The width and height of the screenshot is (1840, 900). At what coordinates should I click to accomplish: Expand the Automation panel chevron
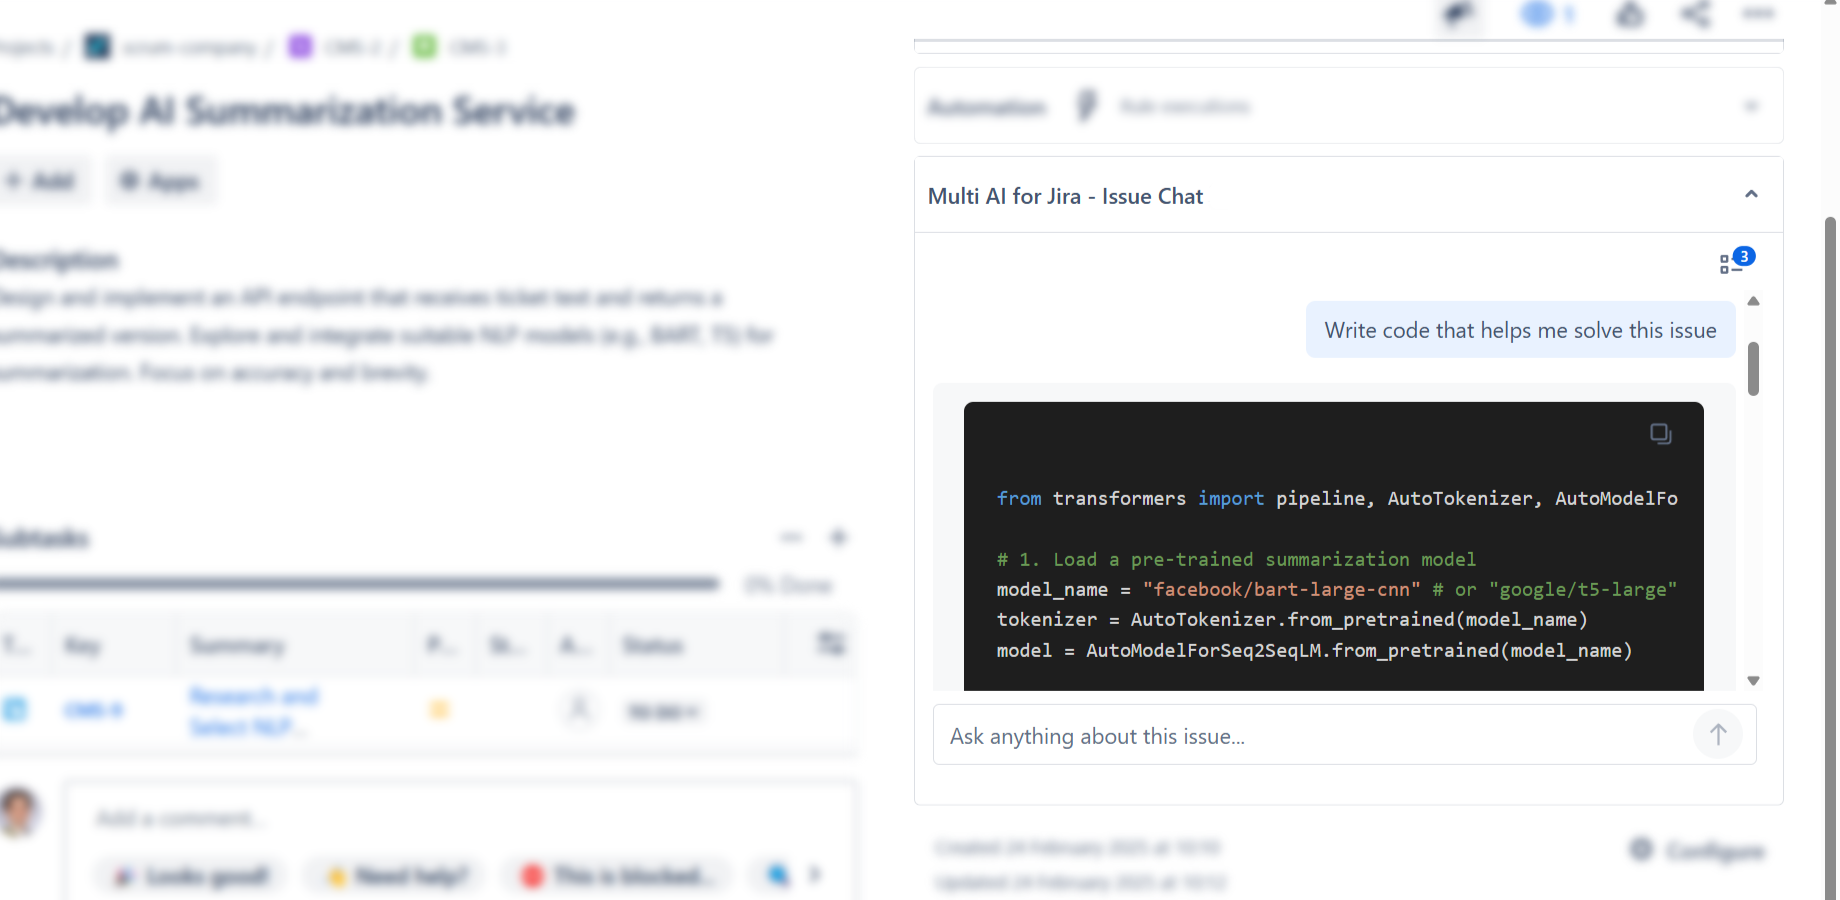(x=1751, y=106)
